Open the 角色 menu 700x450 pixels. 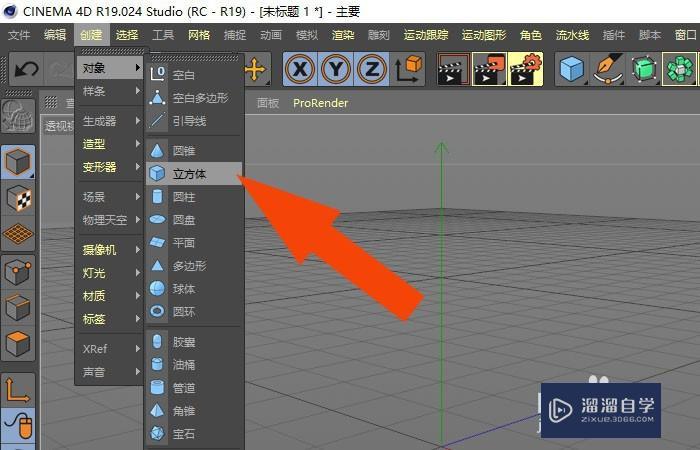click(531, 35)
